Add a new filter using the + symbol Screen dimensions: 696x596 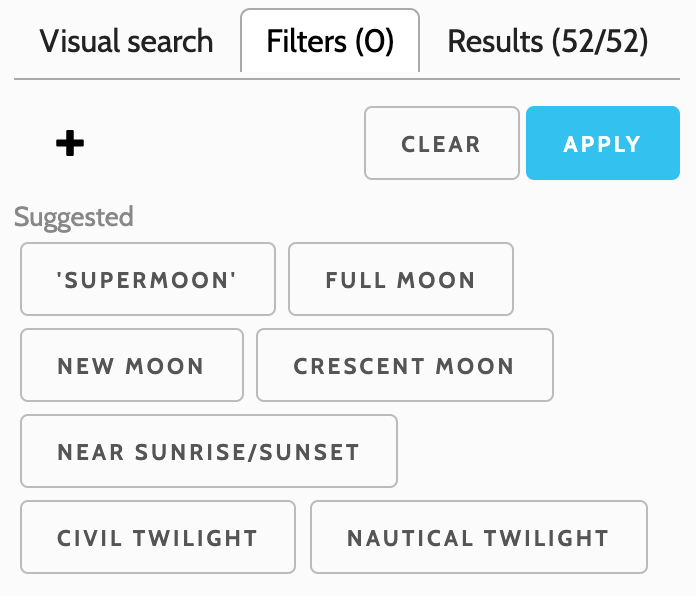pos(69,144)
